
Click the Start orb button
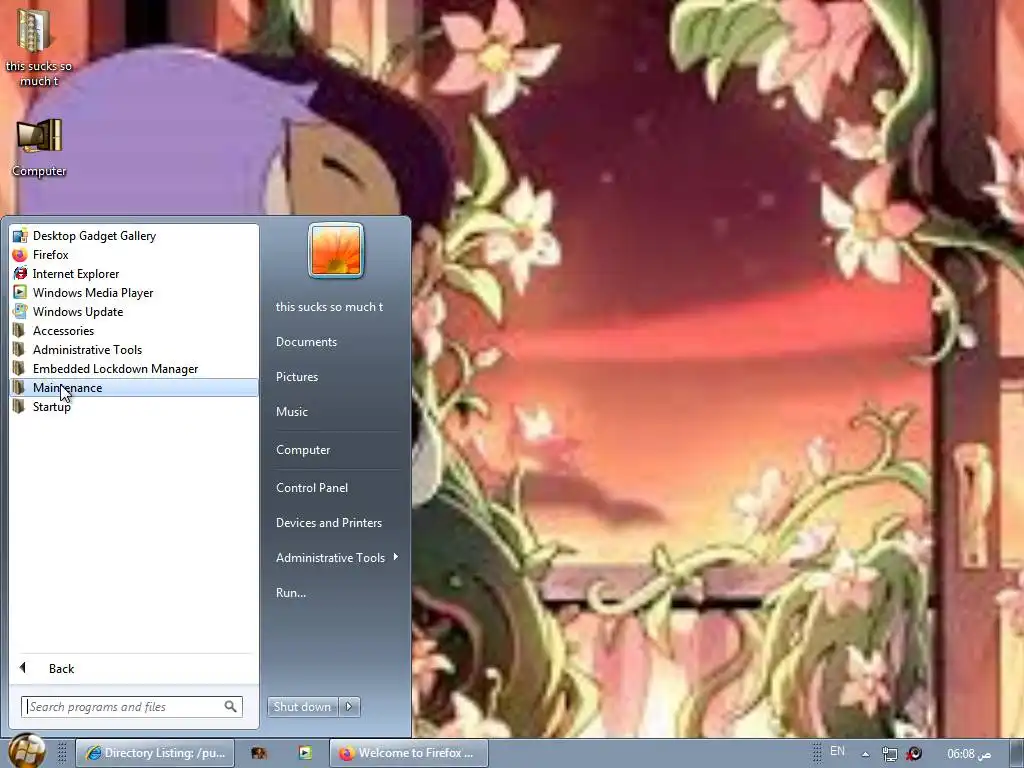(27, 752)
